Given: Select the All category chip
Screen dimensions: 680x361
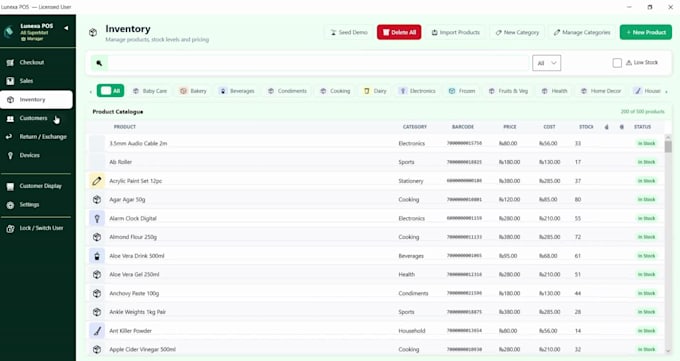Looking at the screenshot, I should click(111, 91).
